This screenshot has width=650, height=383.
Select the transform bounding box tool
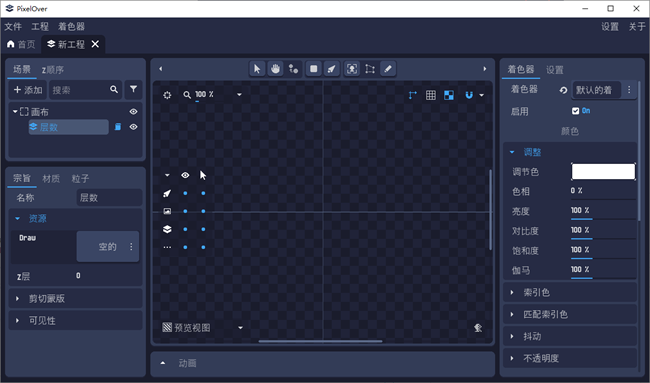point(370,69)
